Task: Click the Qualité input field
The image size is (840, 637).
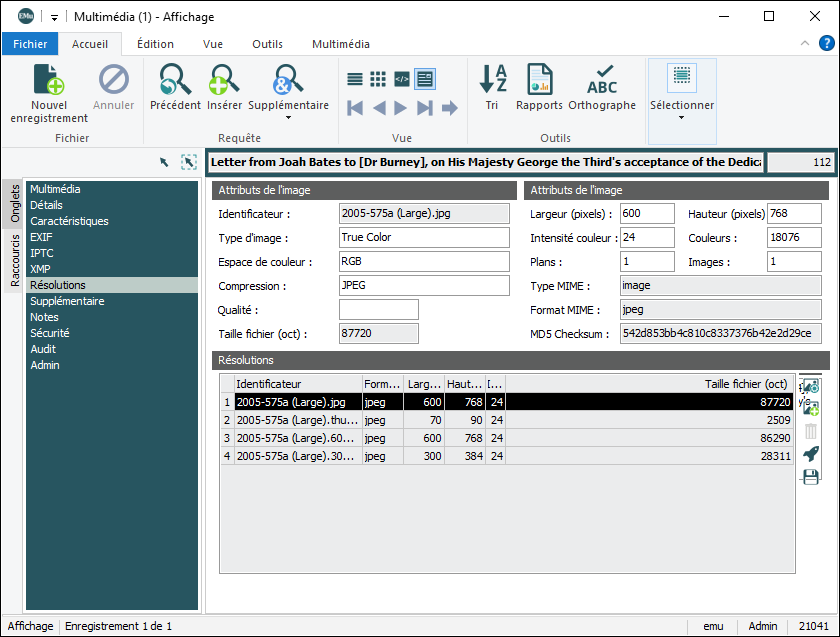Action: 379,310
